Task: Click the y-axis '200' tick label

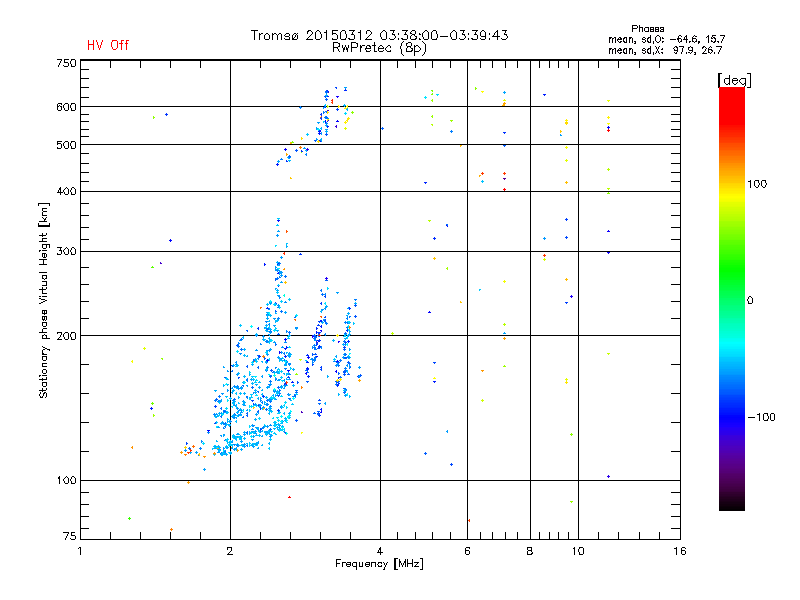Action: click(67, 336)
